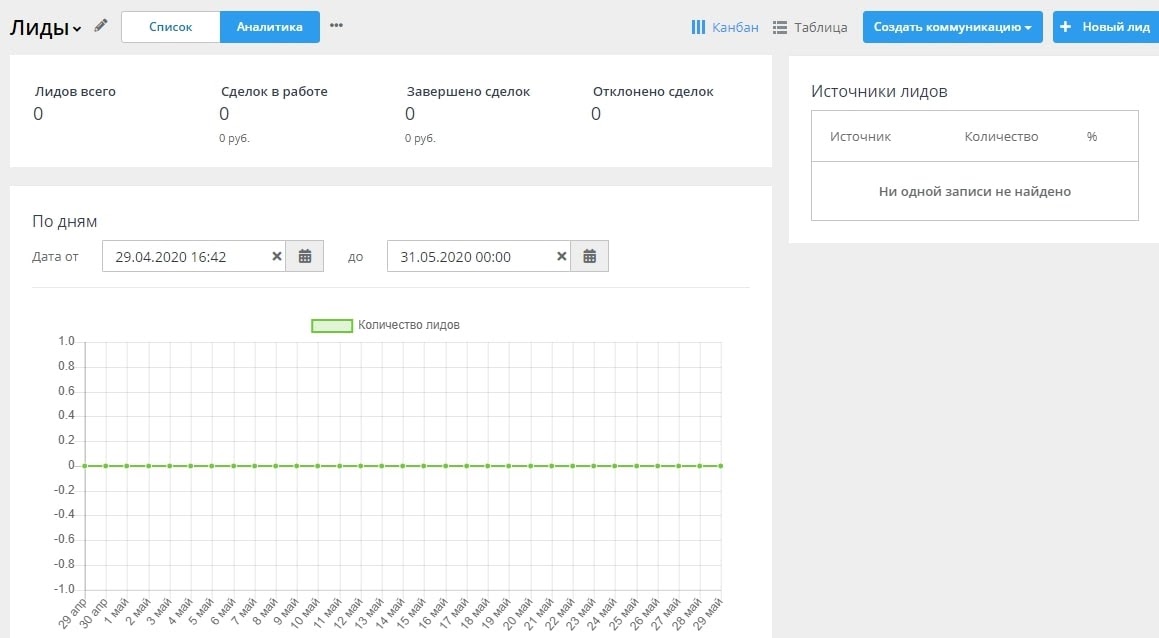Click the Таблица list icon
Image resolution: width=1159 pixels, height=638 pixels.
780,27
